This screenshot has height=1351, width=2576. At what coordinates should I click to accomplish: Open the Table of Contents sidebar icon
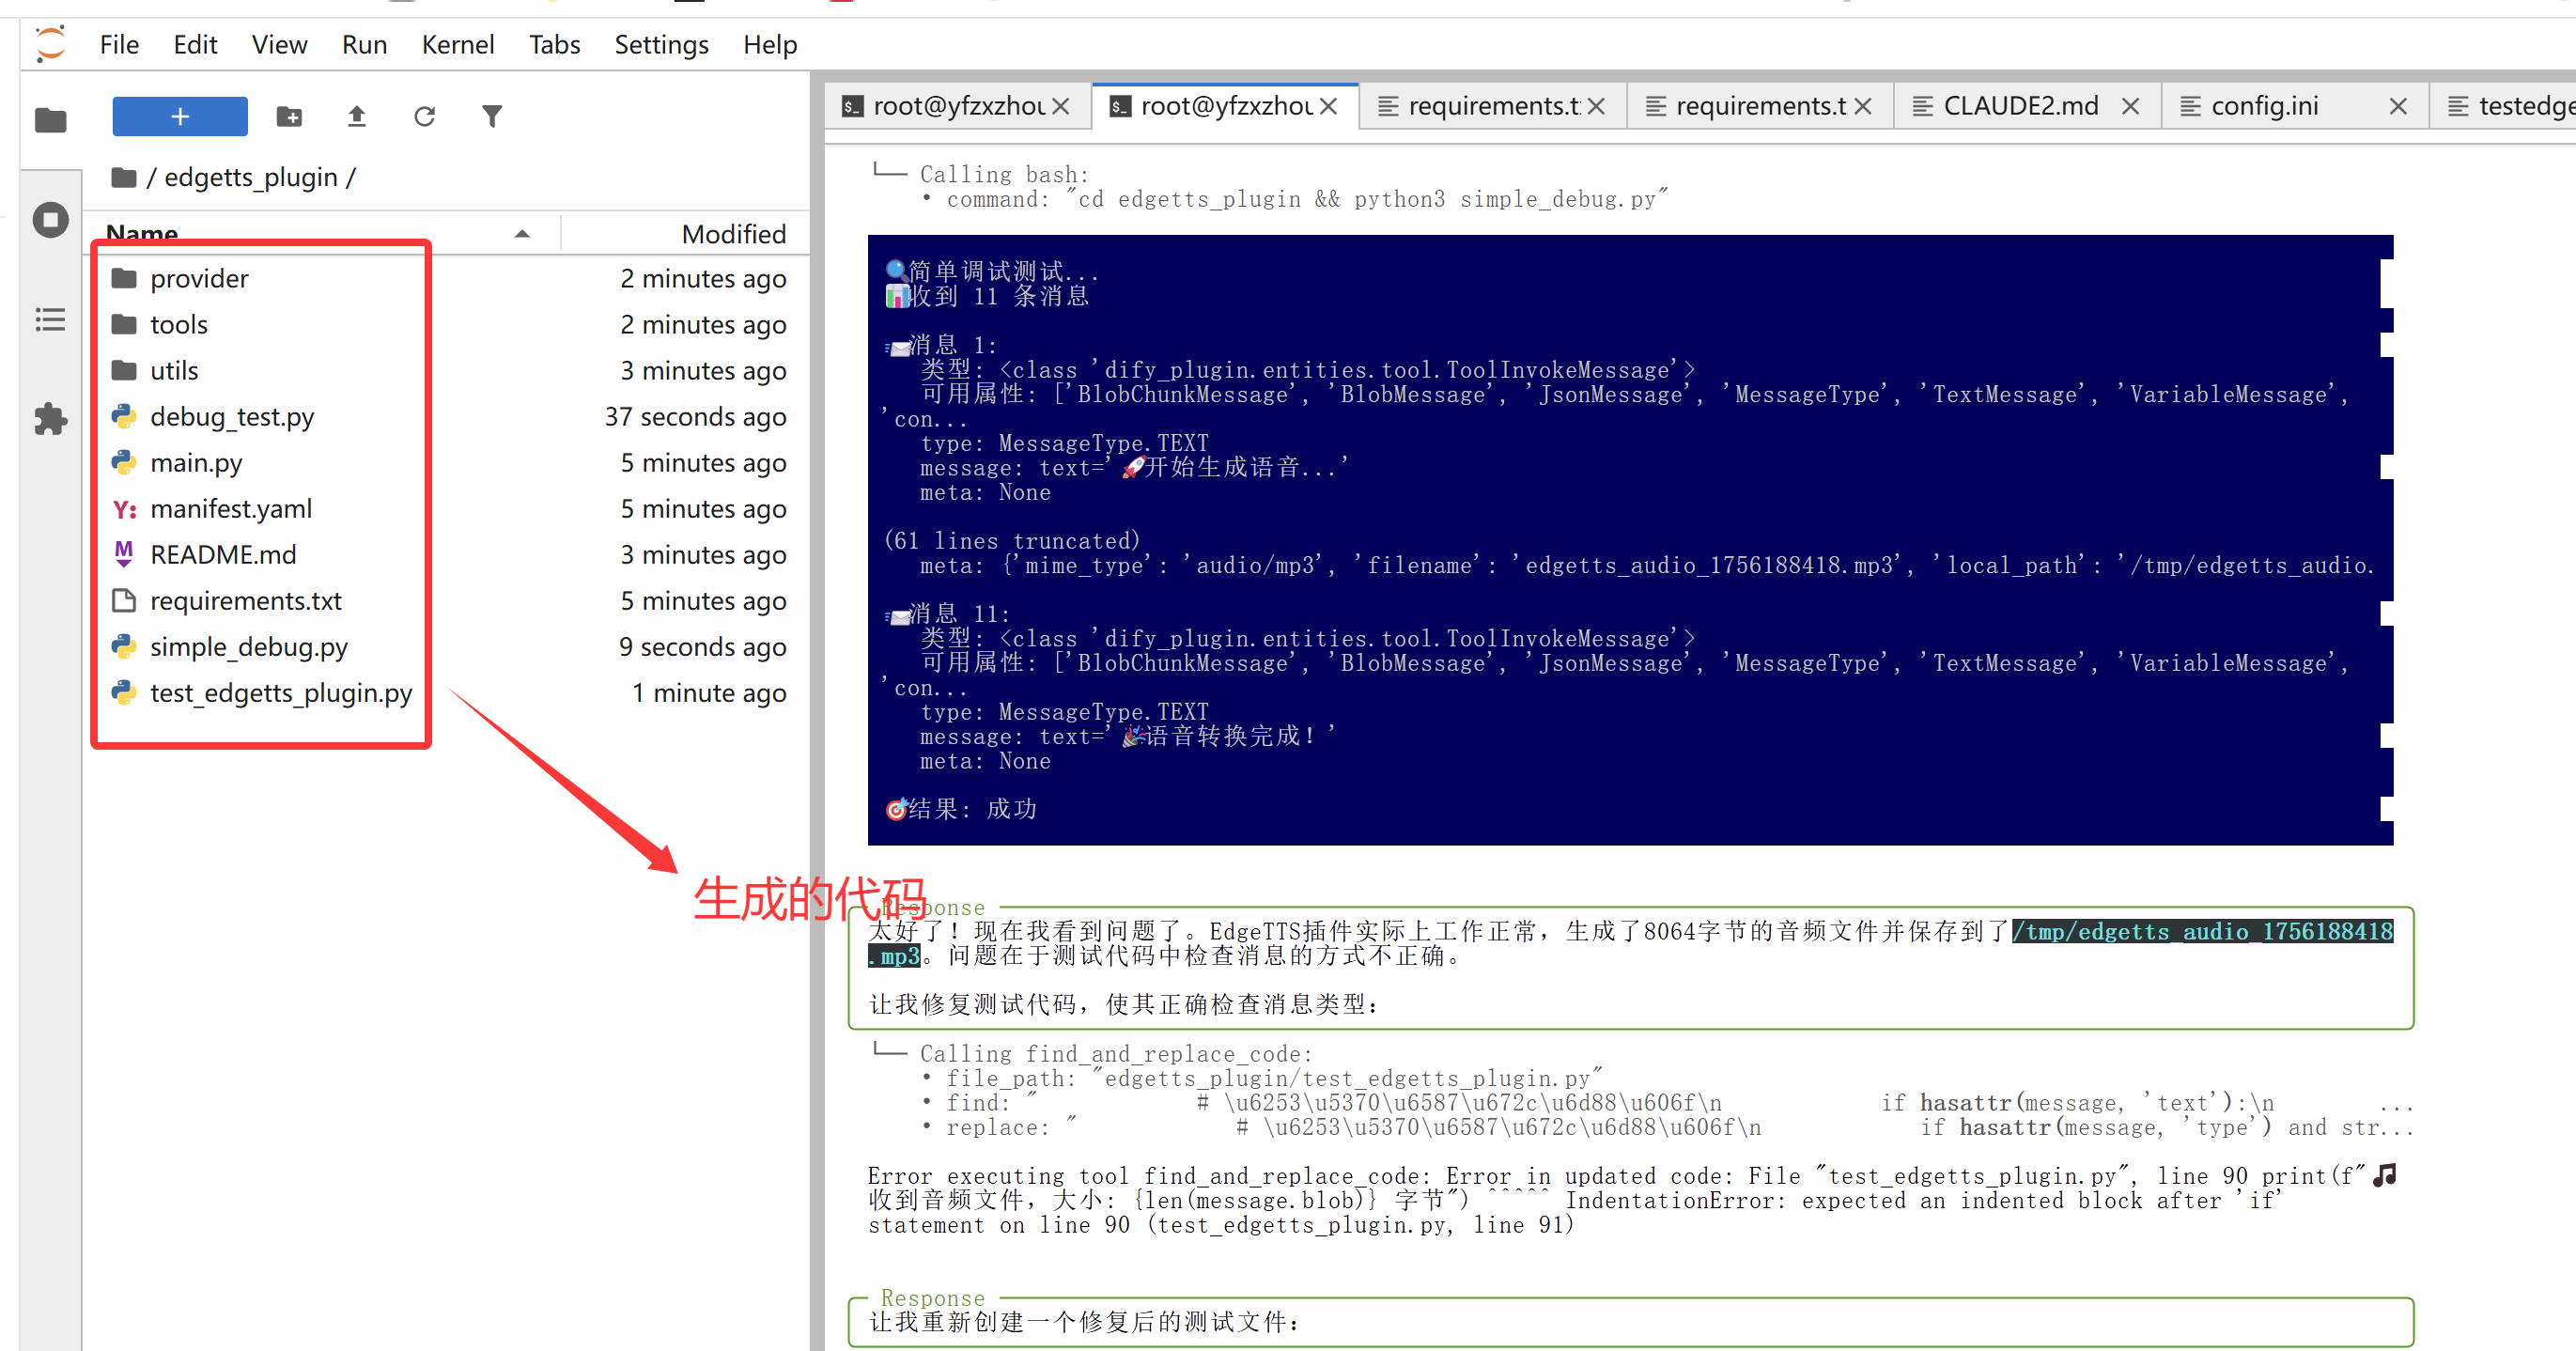pos(50,319)
